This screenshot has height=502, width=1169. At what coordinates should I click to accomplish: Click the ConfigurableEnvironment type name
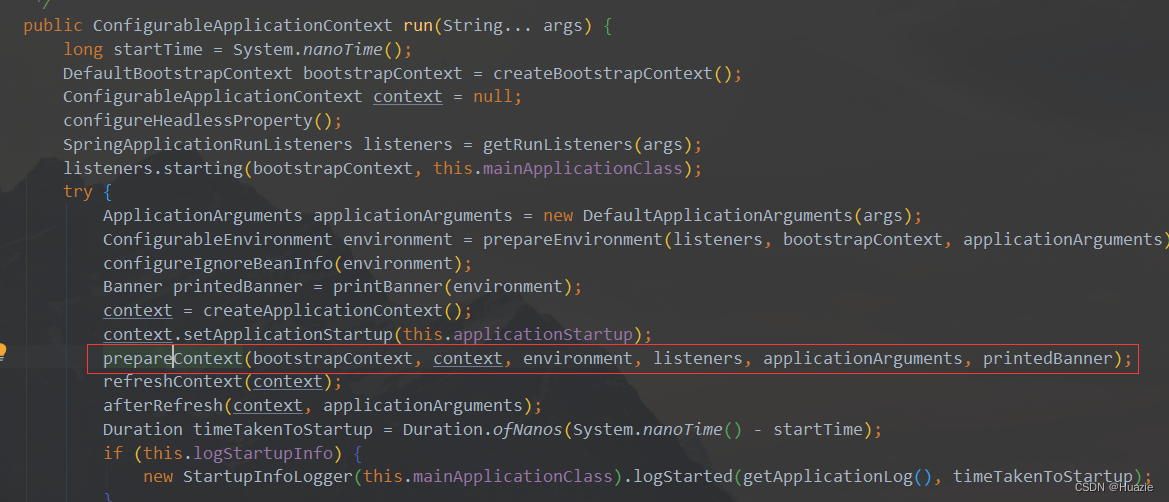click(218, 239)
